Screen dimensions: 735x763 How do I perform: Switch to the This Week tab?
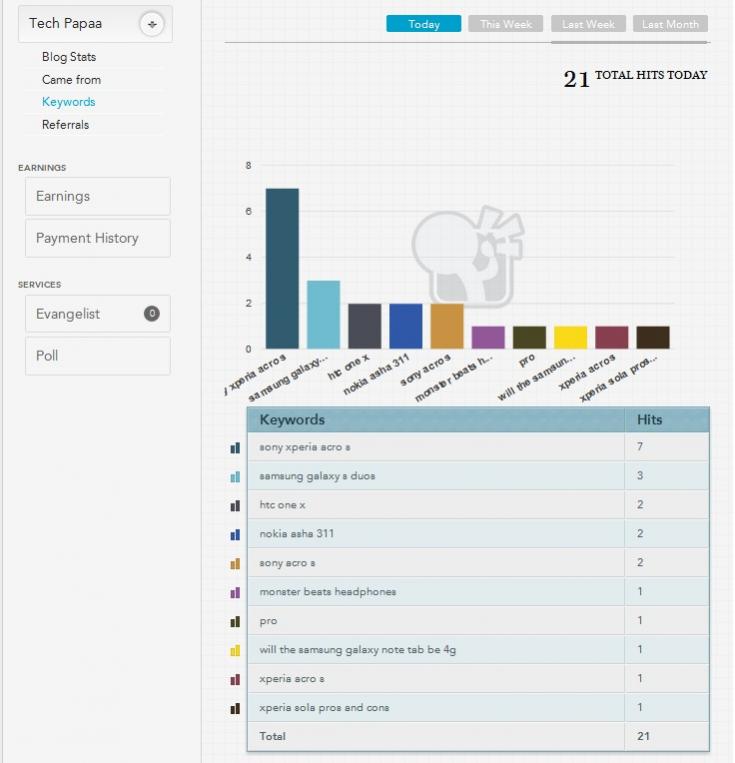tap(506, 24)
